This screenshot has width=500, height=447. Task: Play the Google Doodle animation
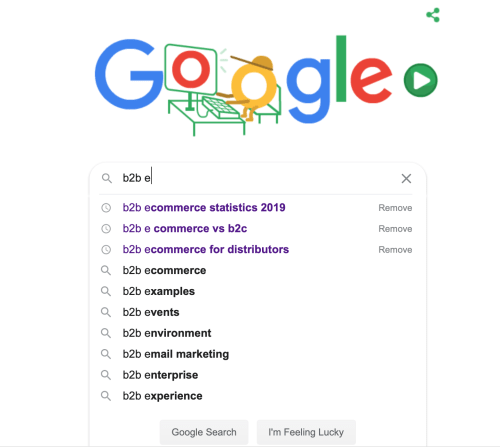(420, 80)
